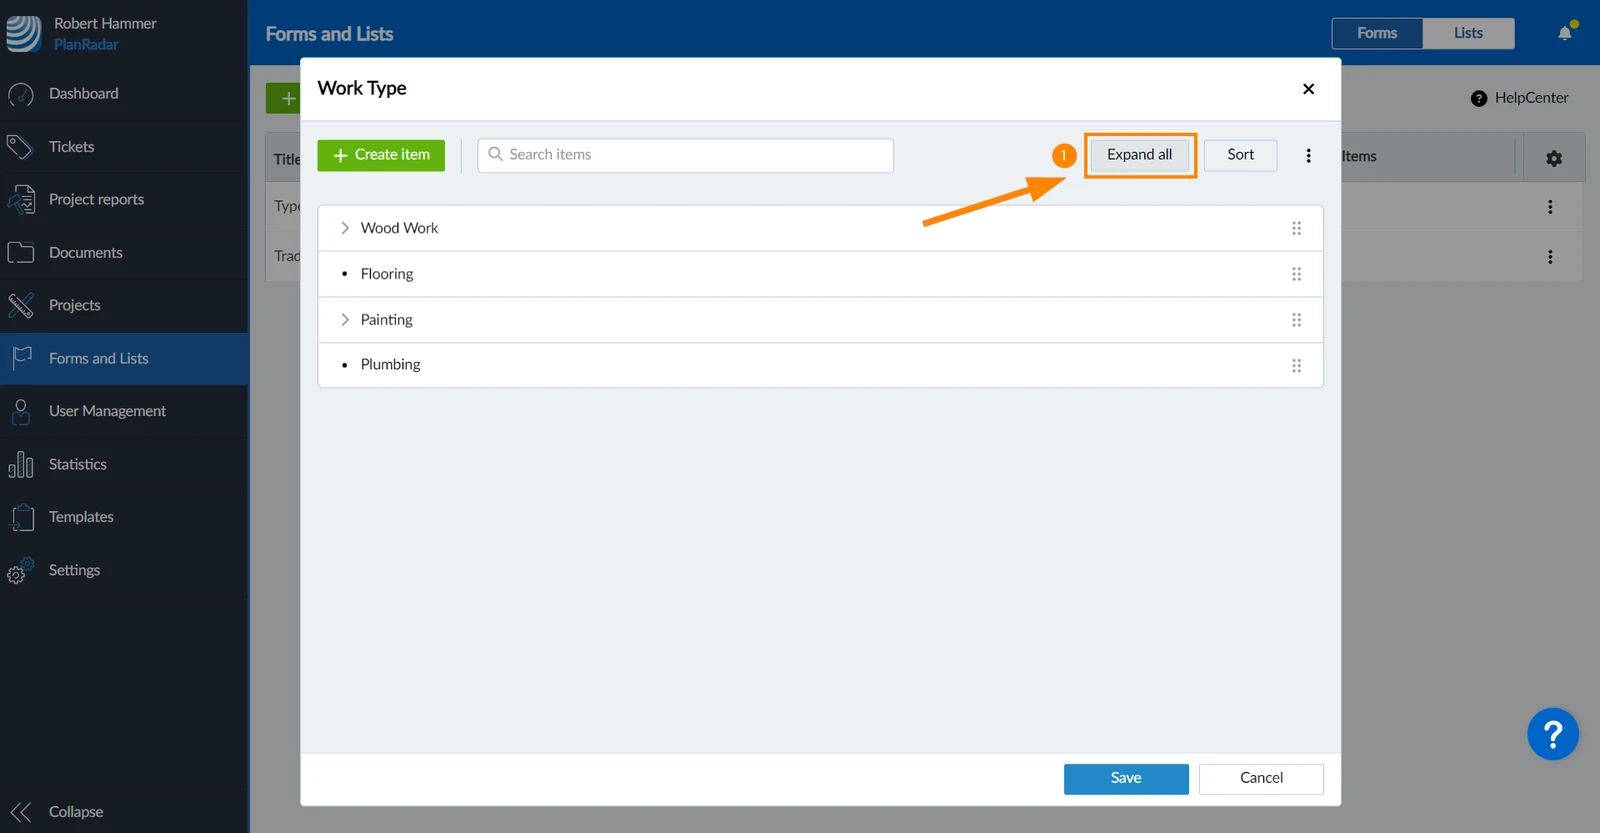The height and width of the screenshot is (833, 1600).
Task: Open the notification bell
Action: point(1565,33)
